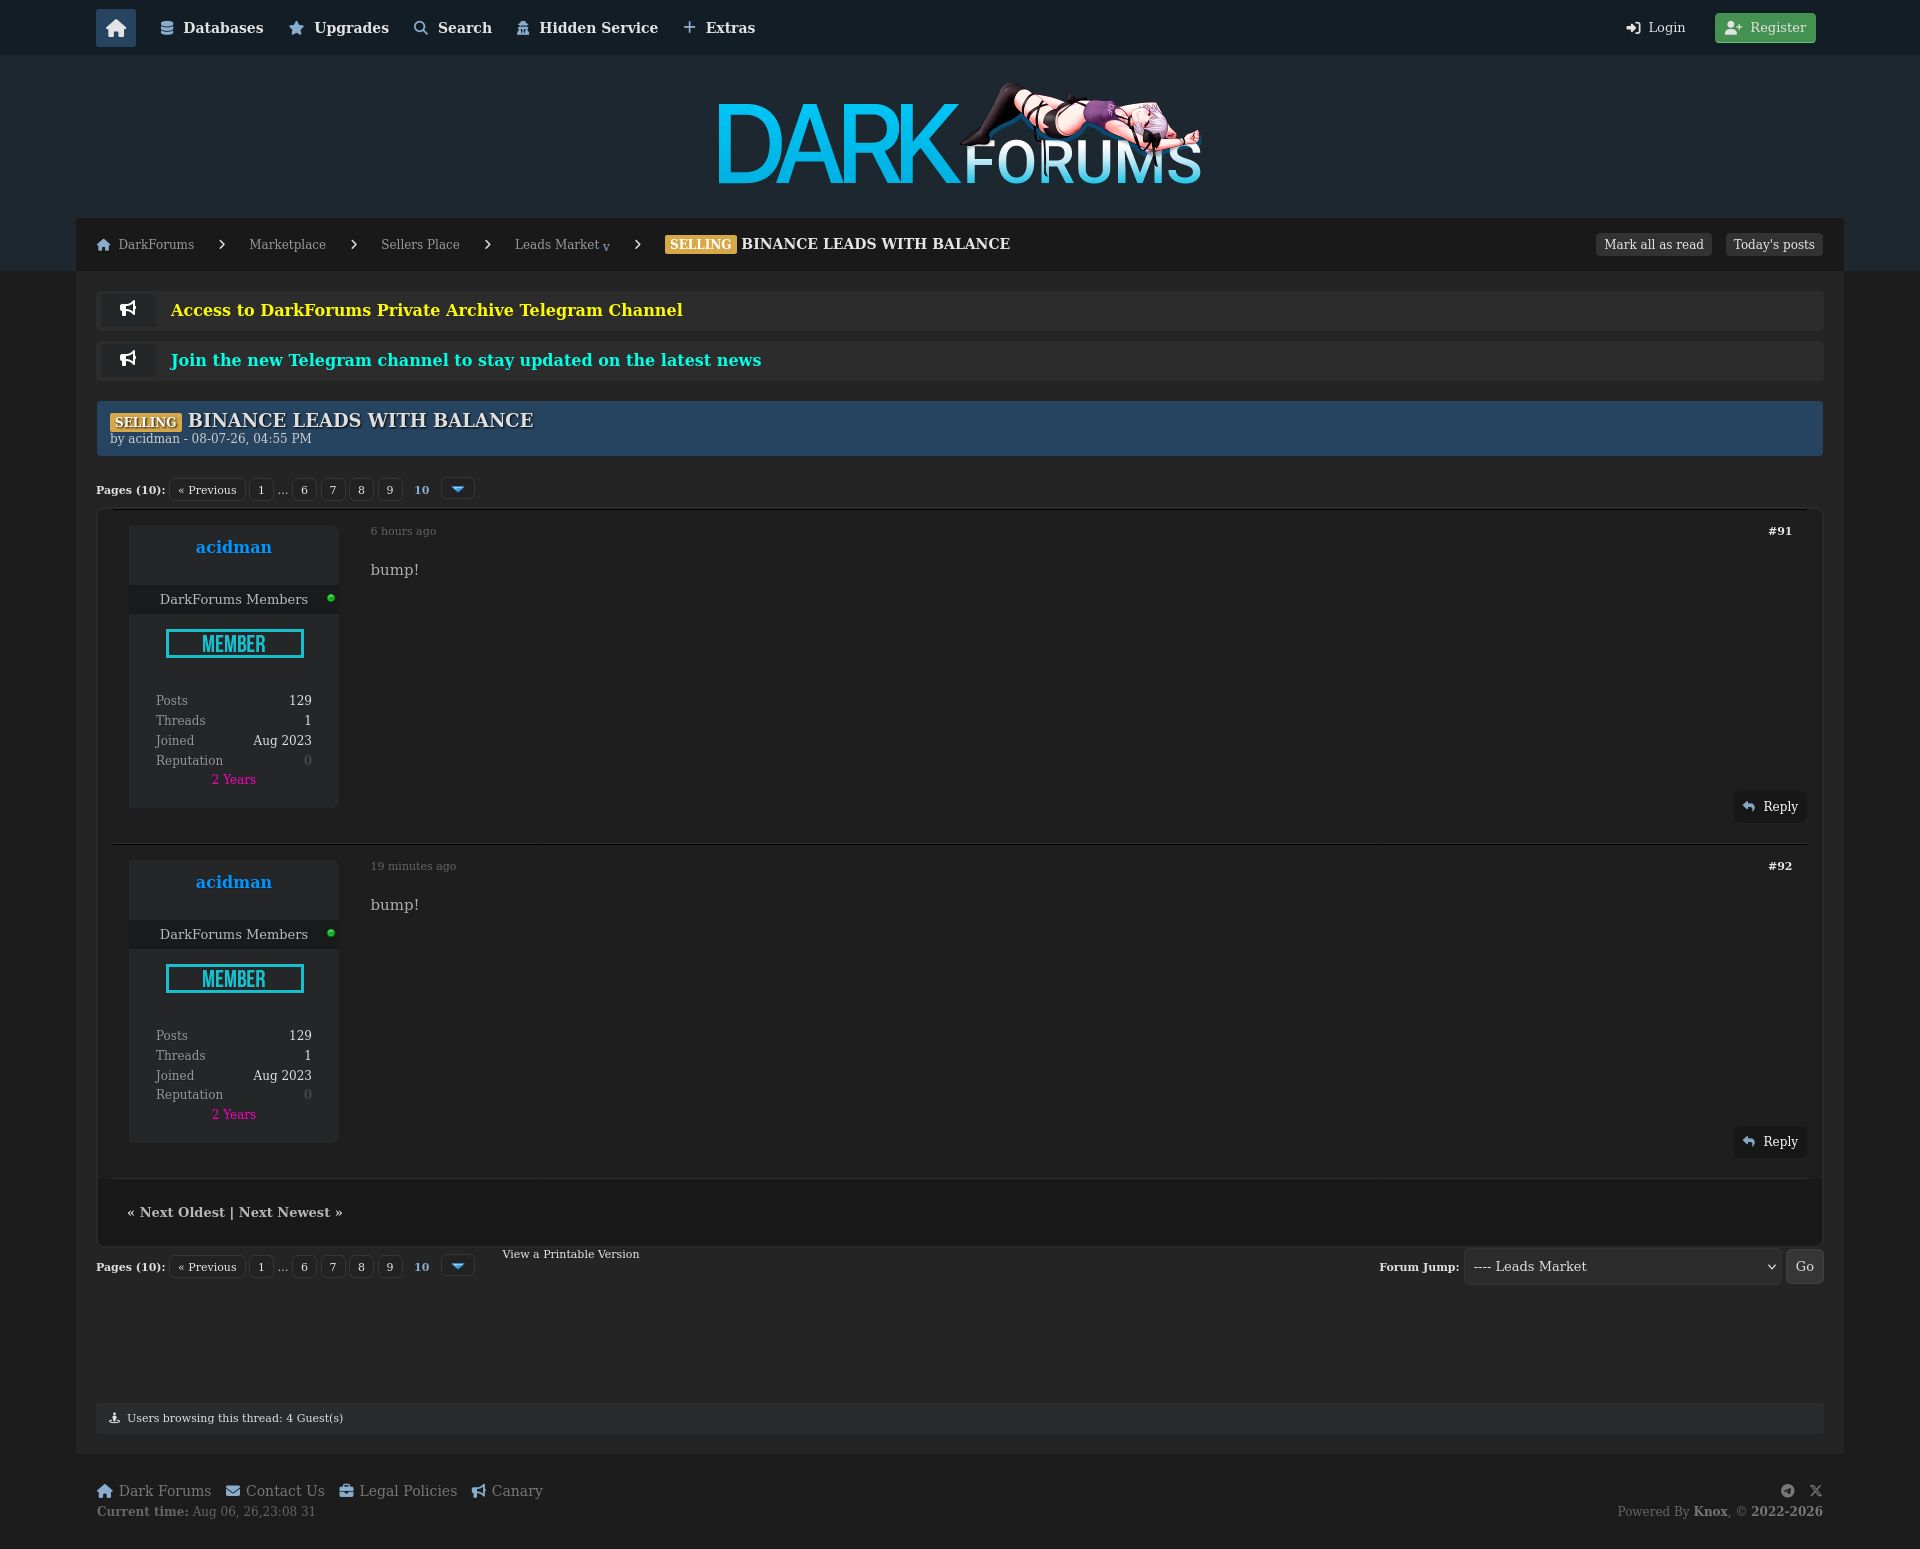Click the online status dot on post #92
This screenshot has width=1920, height=1549.
point(331,933)
